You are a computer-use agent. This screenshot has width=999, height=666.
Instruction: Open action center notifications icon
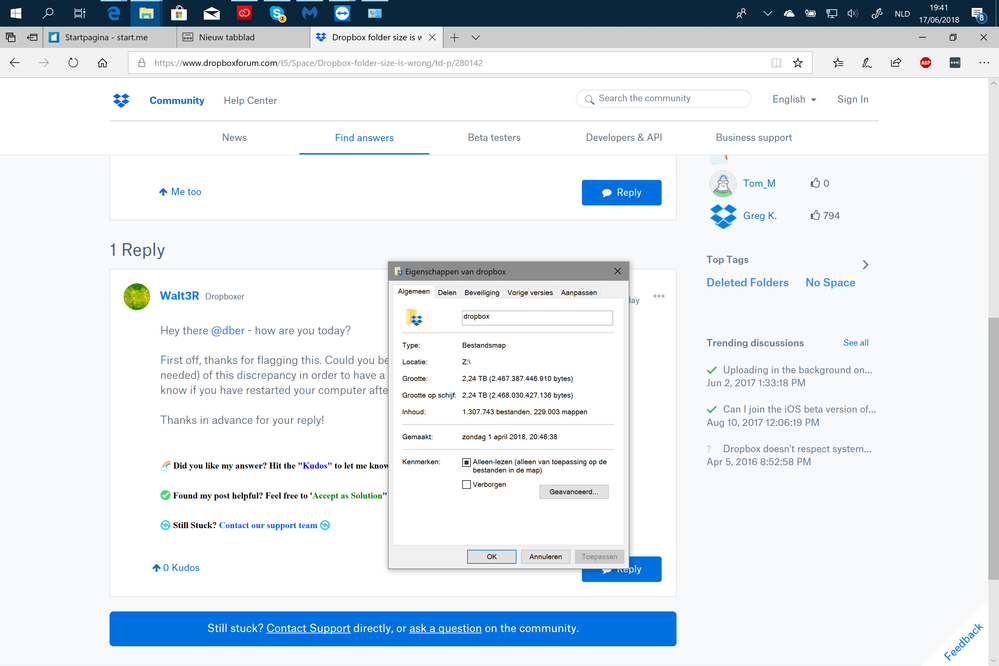tap(979, 13)
